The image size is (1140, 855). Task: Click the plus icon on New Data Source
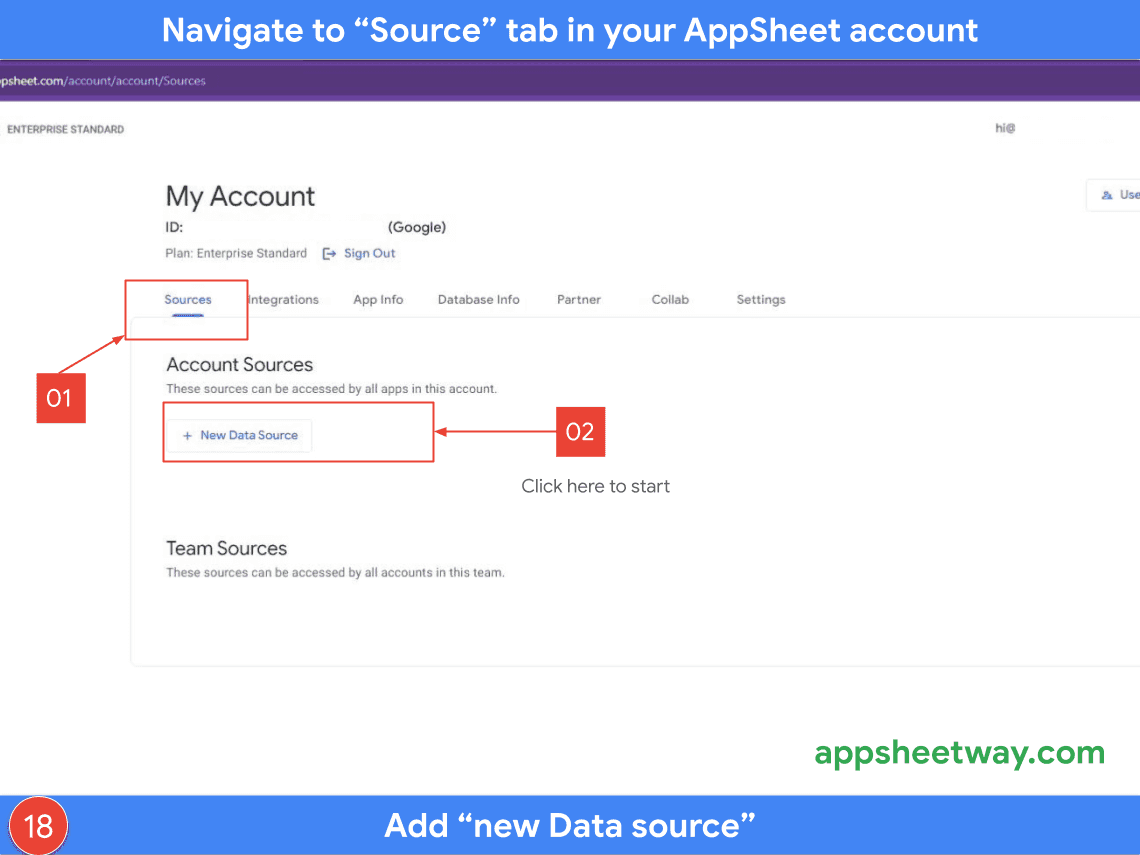point(187,436)
